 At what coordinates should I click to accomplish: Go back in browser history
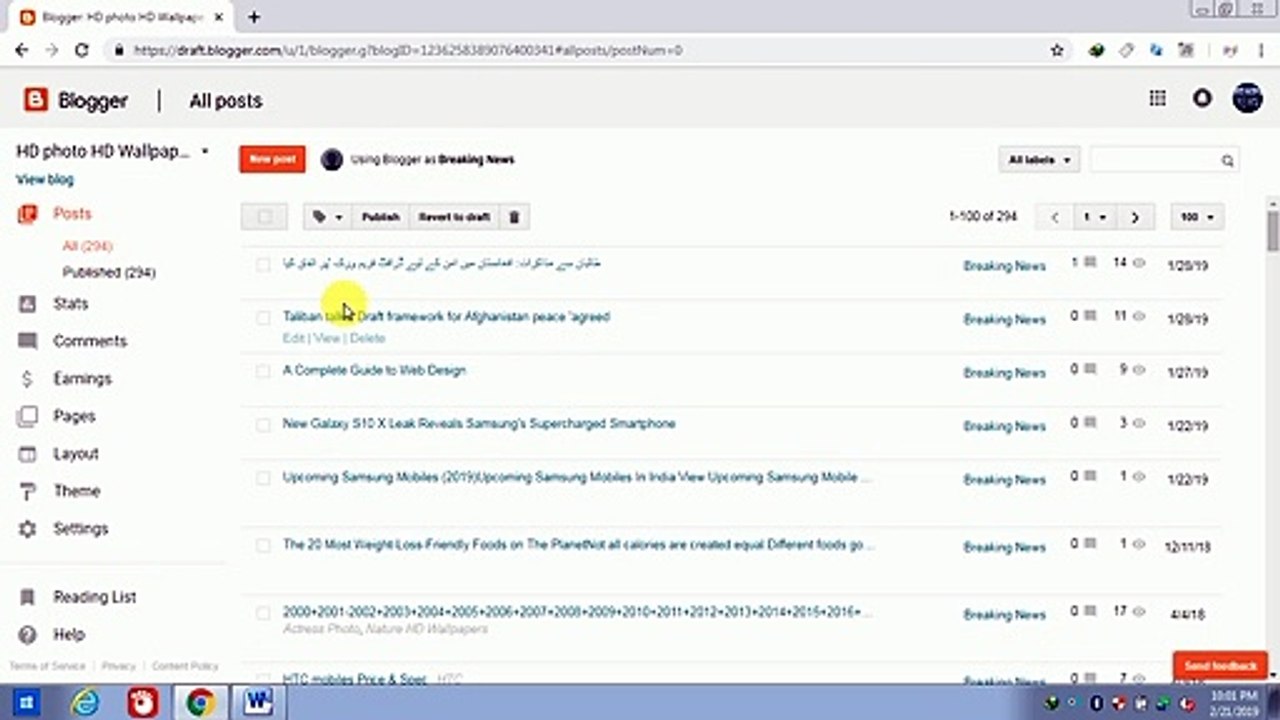[x=22, y=50]
